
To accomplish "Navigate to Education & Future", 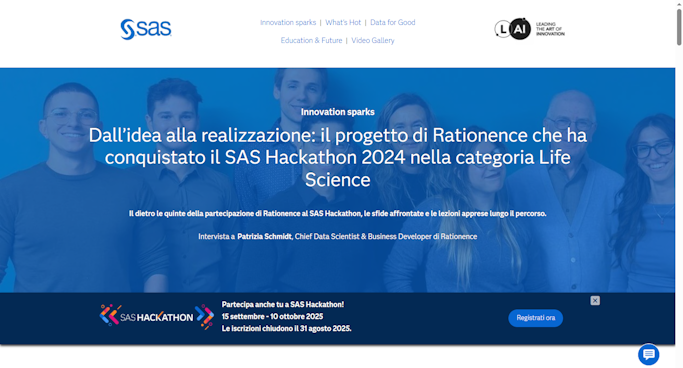I will point(311,40).
